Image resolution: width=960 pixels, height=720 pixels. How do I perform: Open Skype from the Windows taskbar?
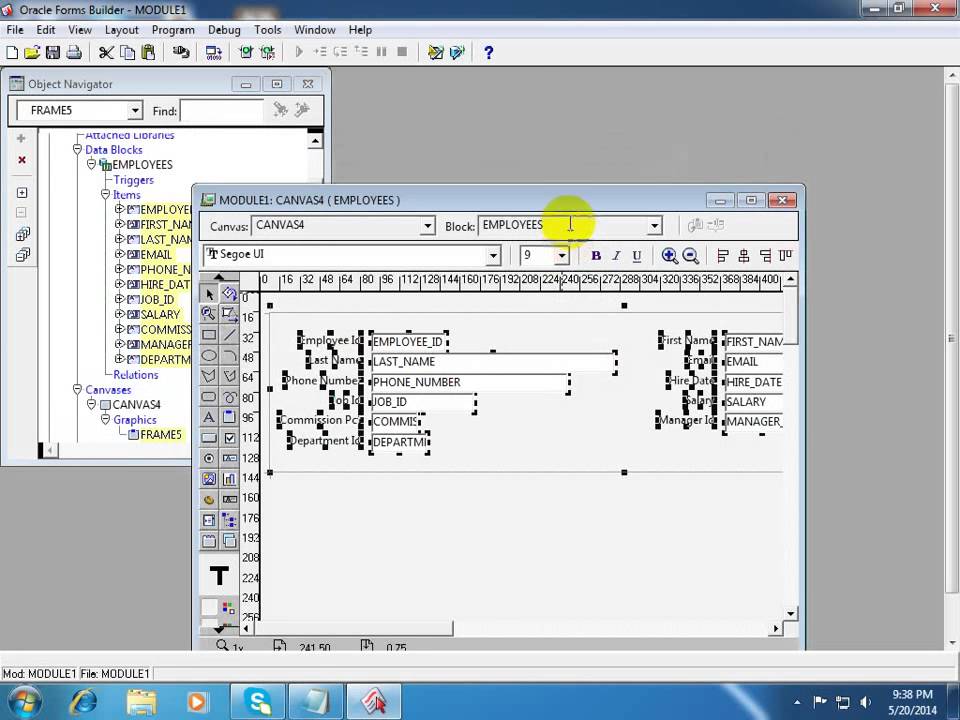click(x=258, y=702)
